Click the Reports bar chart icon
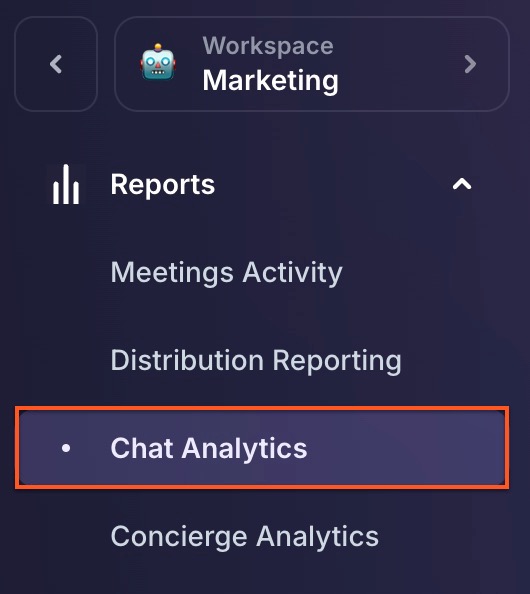This screenshot has width=530, height=594. [66, 184]
